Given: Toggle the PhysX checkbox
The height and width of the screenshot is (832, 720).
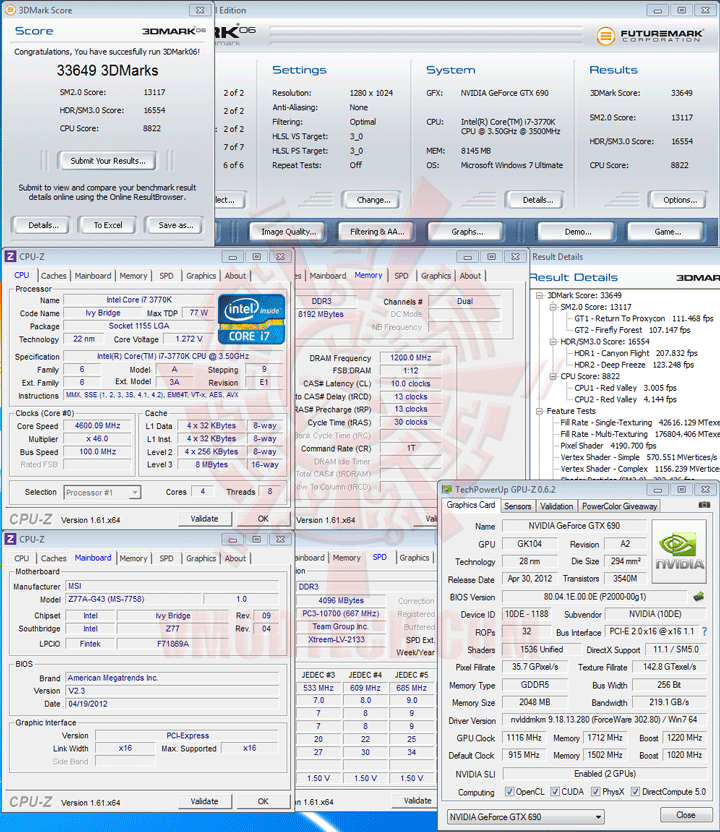Looking at the screenshot, I should pyautogui.click(x=595, y=792).
